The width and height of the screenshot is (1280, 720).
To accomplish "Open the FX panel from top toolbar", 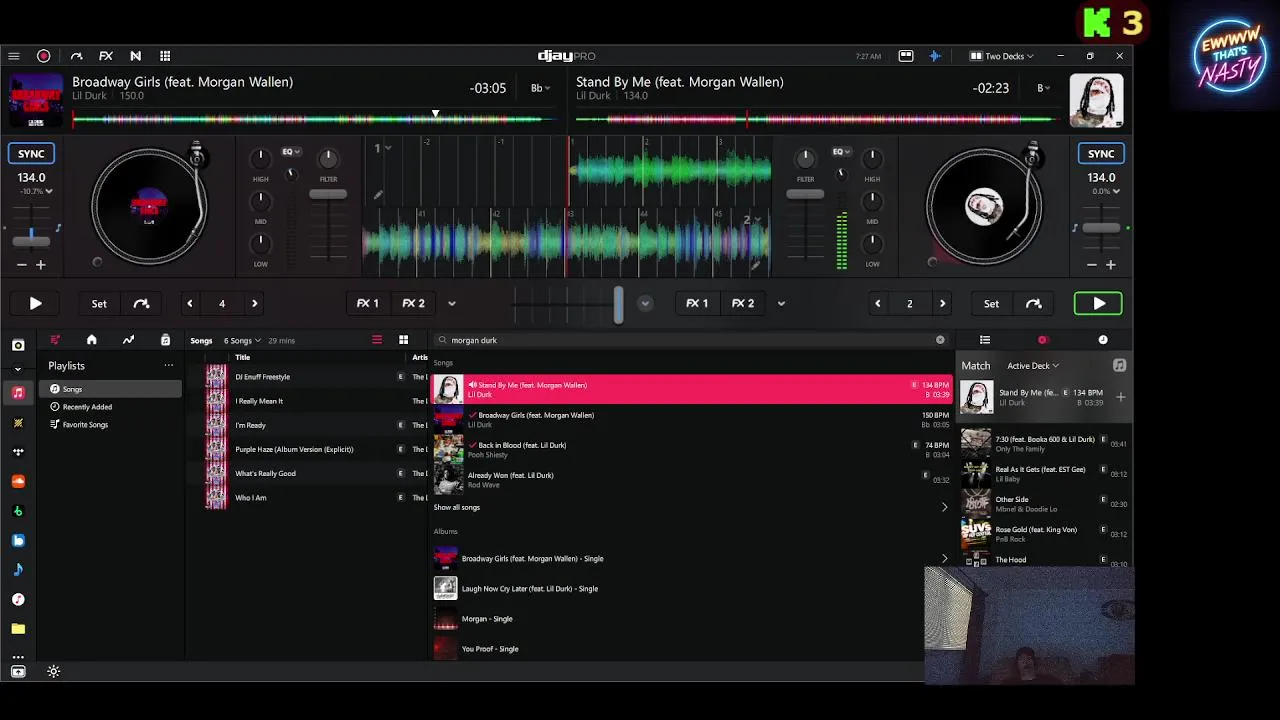I will tap(106, 56).
